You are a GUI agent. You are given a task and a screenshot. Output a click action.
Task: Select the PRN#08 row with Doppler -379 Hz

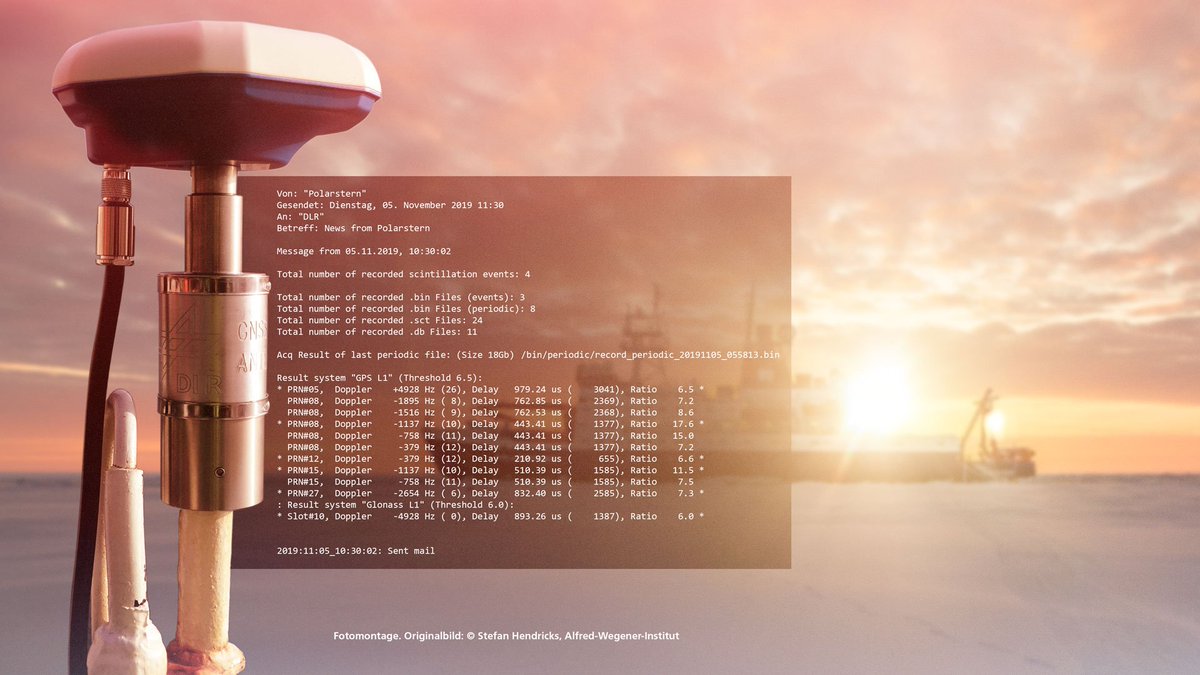pos(490,448)
